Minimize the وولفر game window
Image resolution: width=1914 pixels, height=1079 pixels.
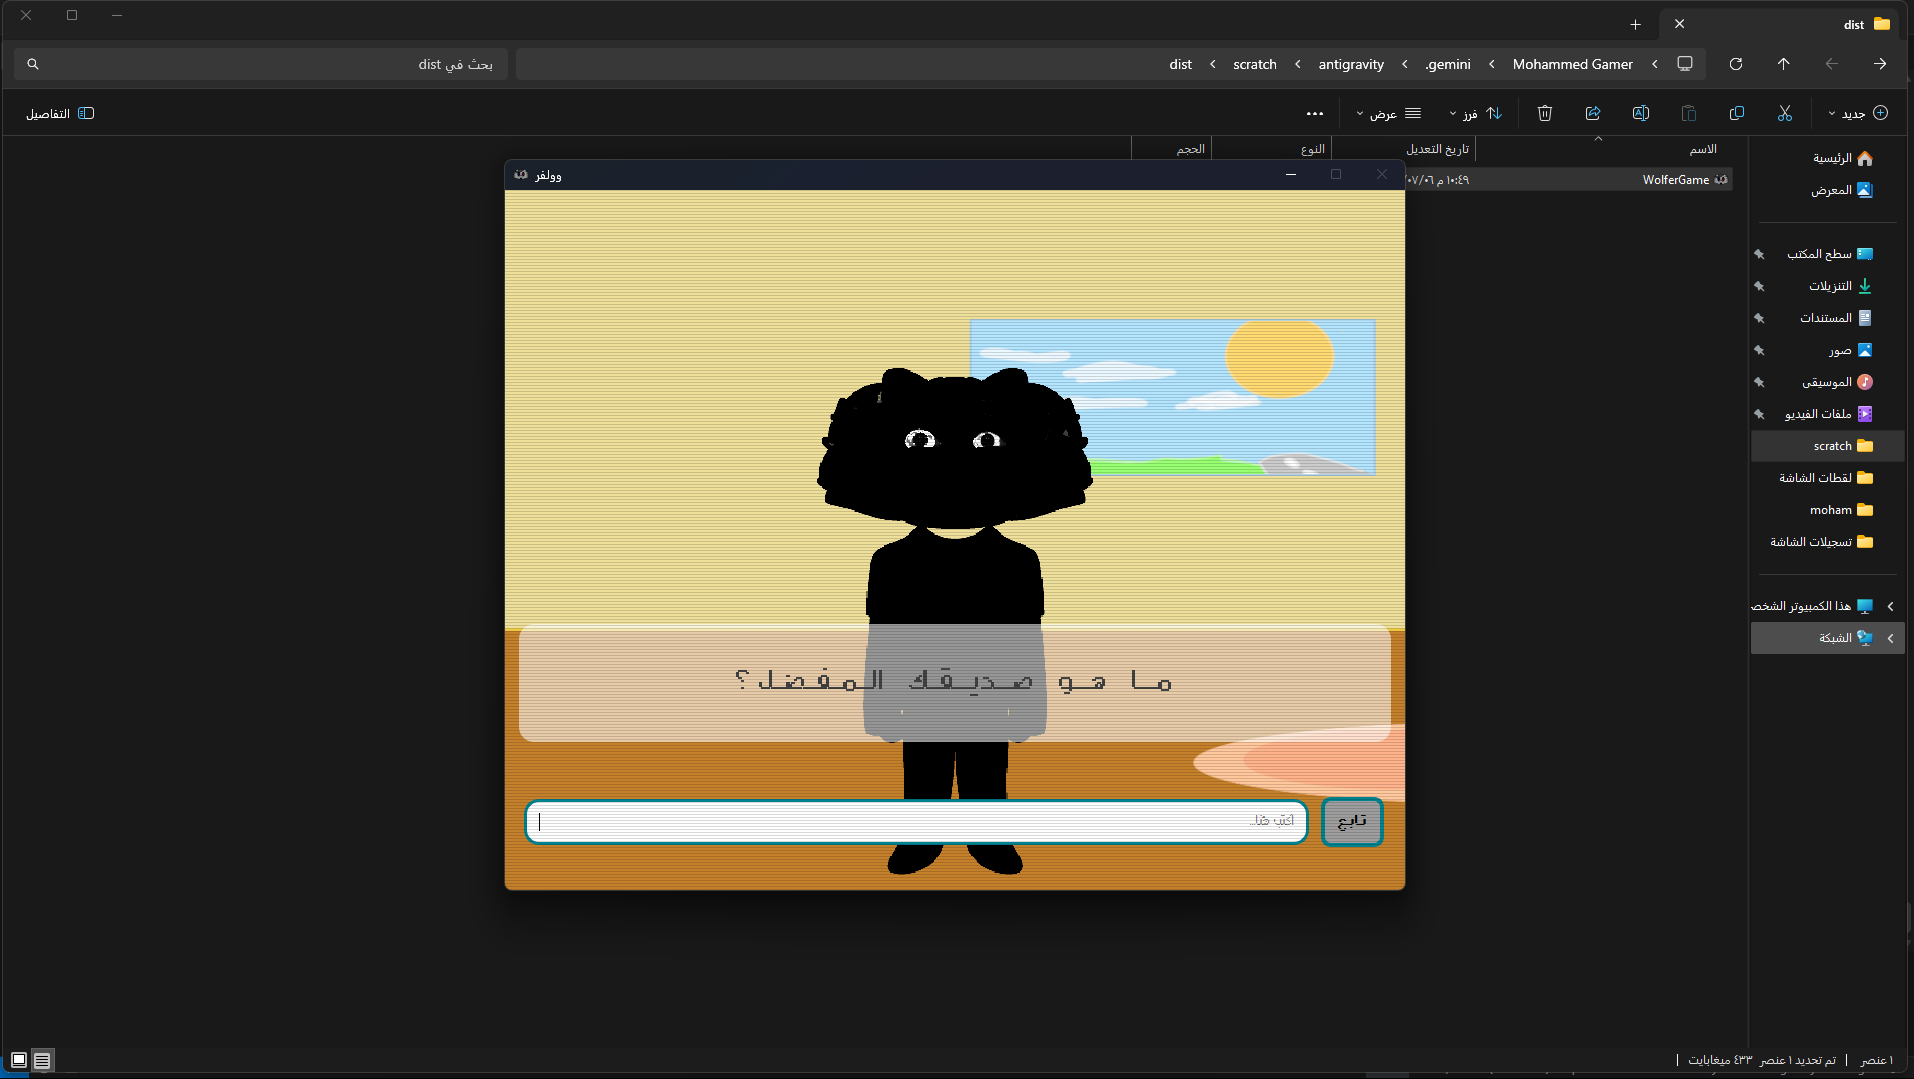coord(1291,175)
